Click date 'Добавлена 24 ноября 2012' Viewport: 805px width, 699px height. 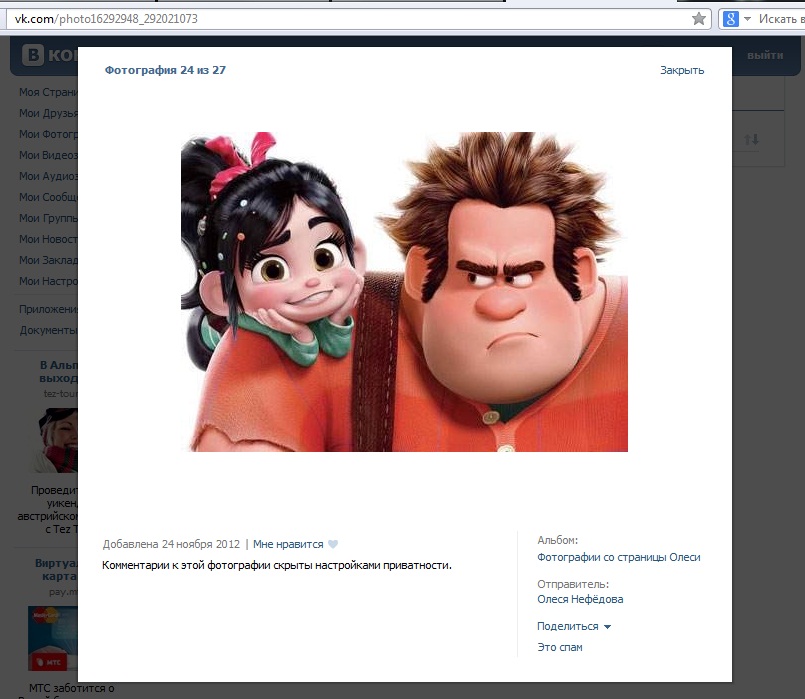pyautogui.click(x=171, y=544)
